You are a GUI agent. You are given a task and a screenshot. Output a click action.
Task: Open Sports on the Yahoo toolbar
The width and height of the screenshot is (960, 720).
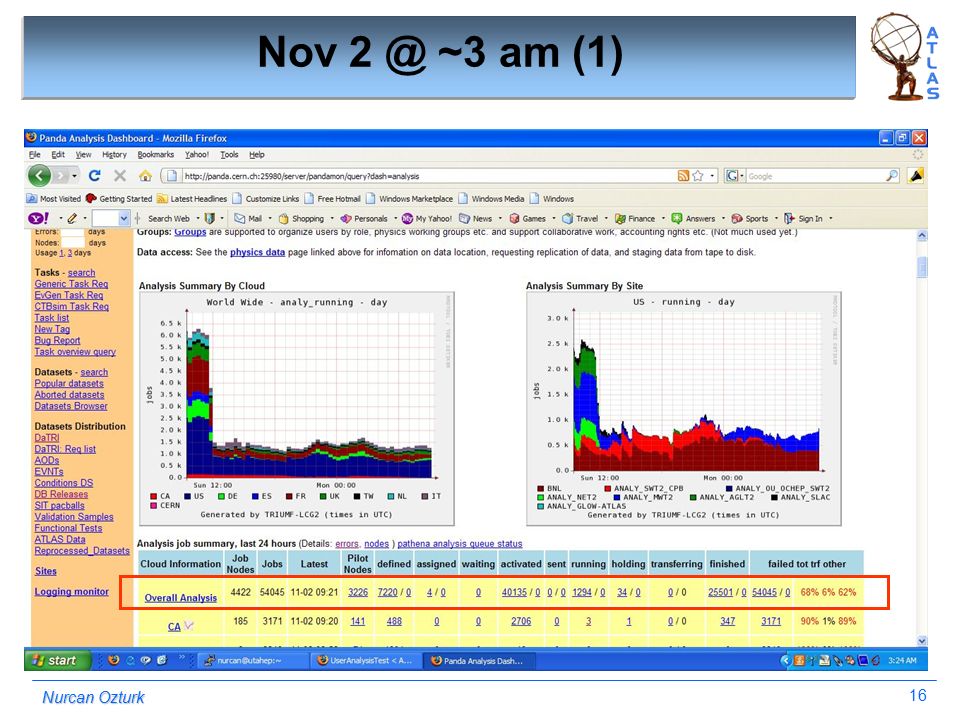[x=749, y=219]
